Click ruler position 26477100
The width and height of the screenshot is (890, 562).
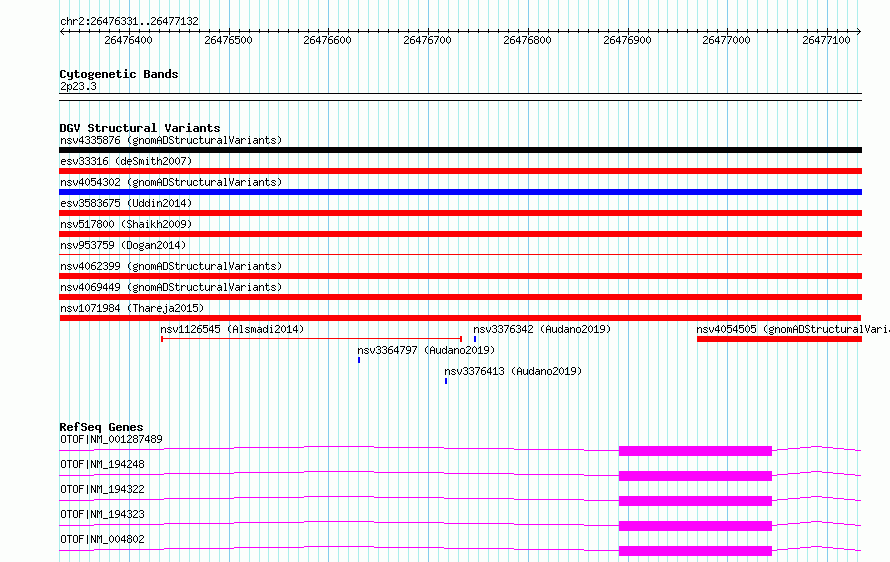tap(826, 40)
